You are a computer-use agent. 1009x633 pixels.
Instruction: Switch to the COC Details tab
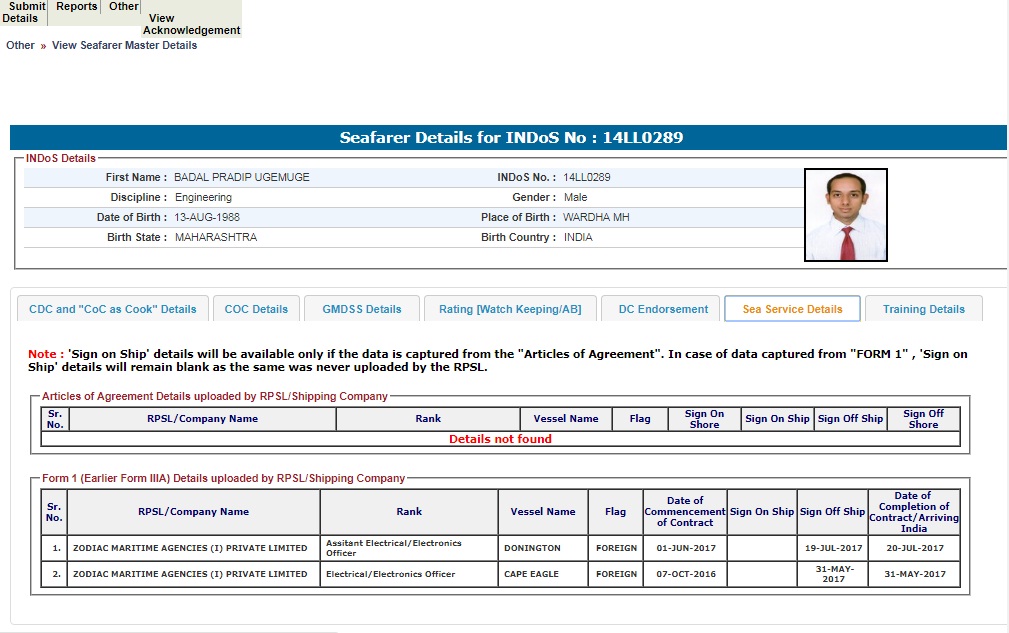pyautogui.click(x=256, y=309)
